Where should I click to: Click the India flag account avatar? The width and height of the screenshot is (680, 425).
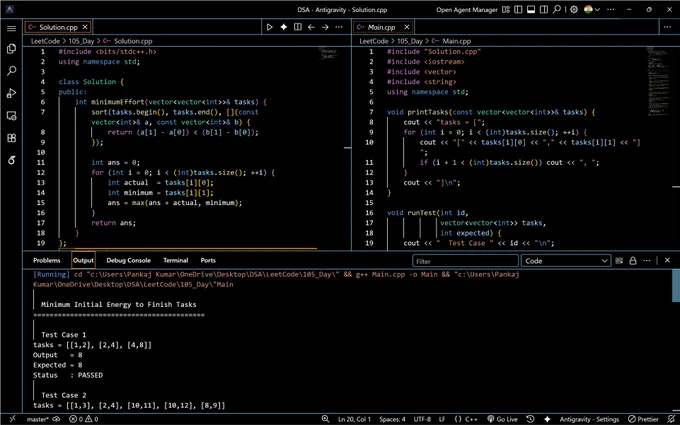coord(588,10)
